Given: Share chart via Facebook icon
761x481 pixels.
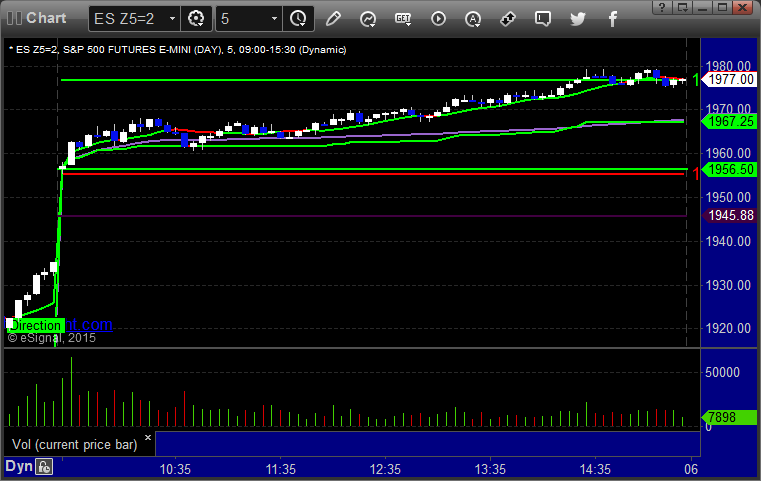Looking at the screenshot, I should pyautogui.click(x=612, y=18).
